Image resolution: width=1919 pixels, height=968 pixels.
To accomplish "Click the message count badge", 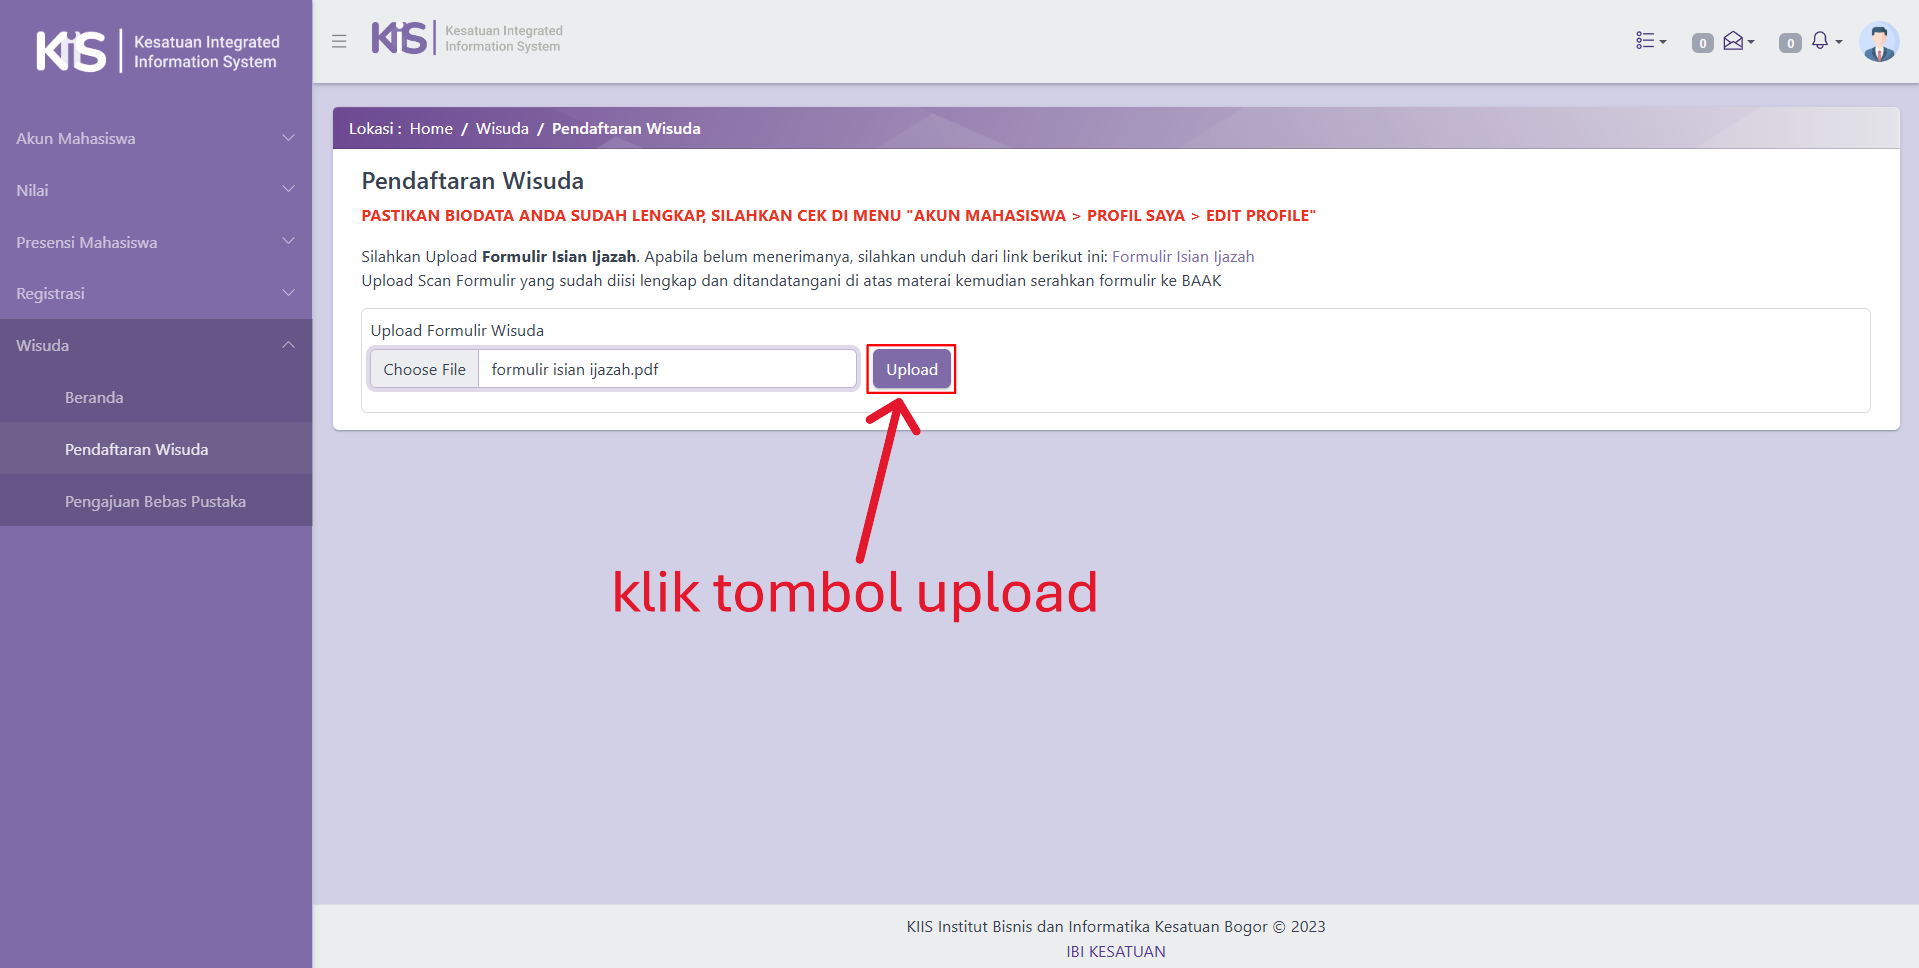I will click(x=1702, y=43).
